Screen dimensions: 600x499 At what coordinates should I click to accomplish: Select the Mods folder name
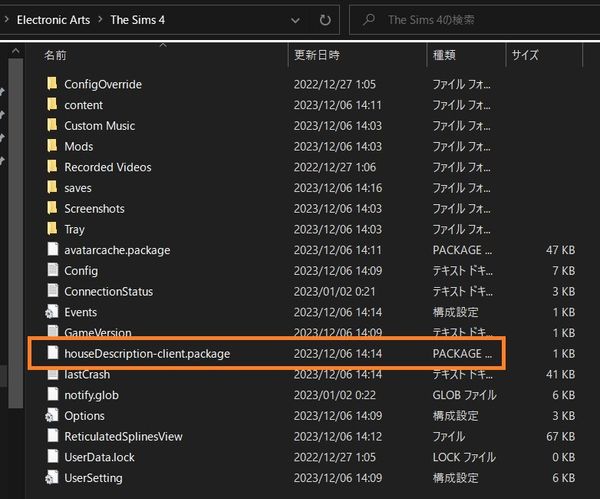pyautogui.click(x=78, y=146)
